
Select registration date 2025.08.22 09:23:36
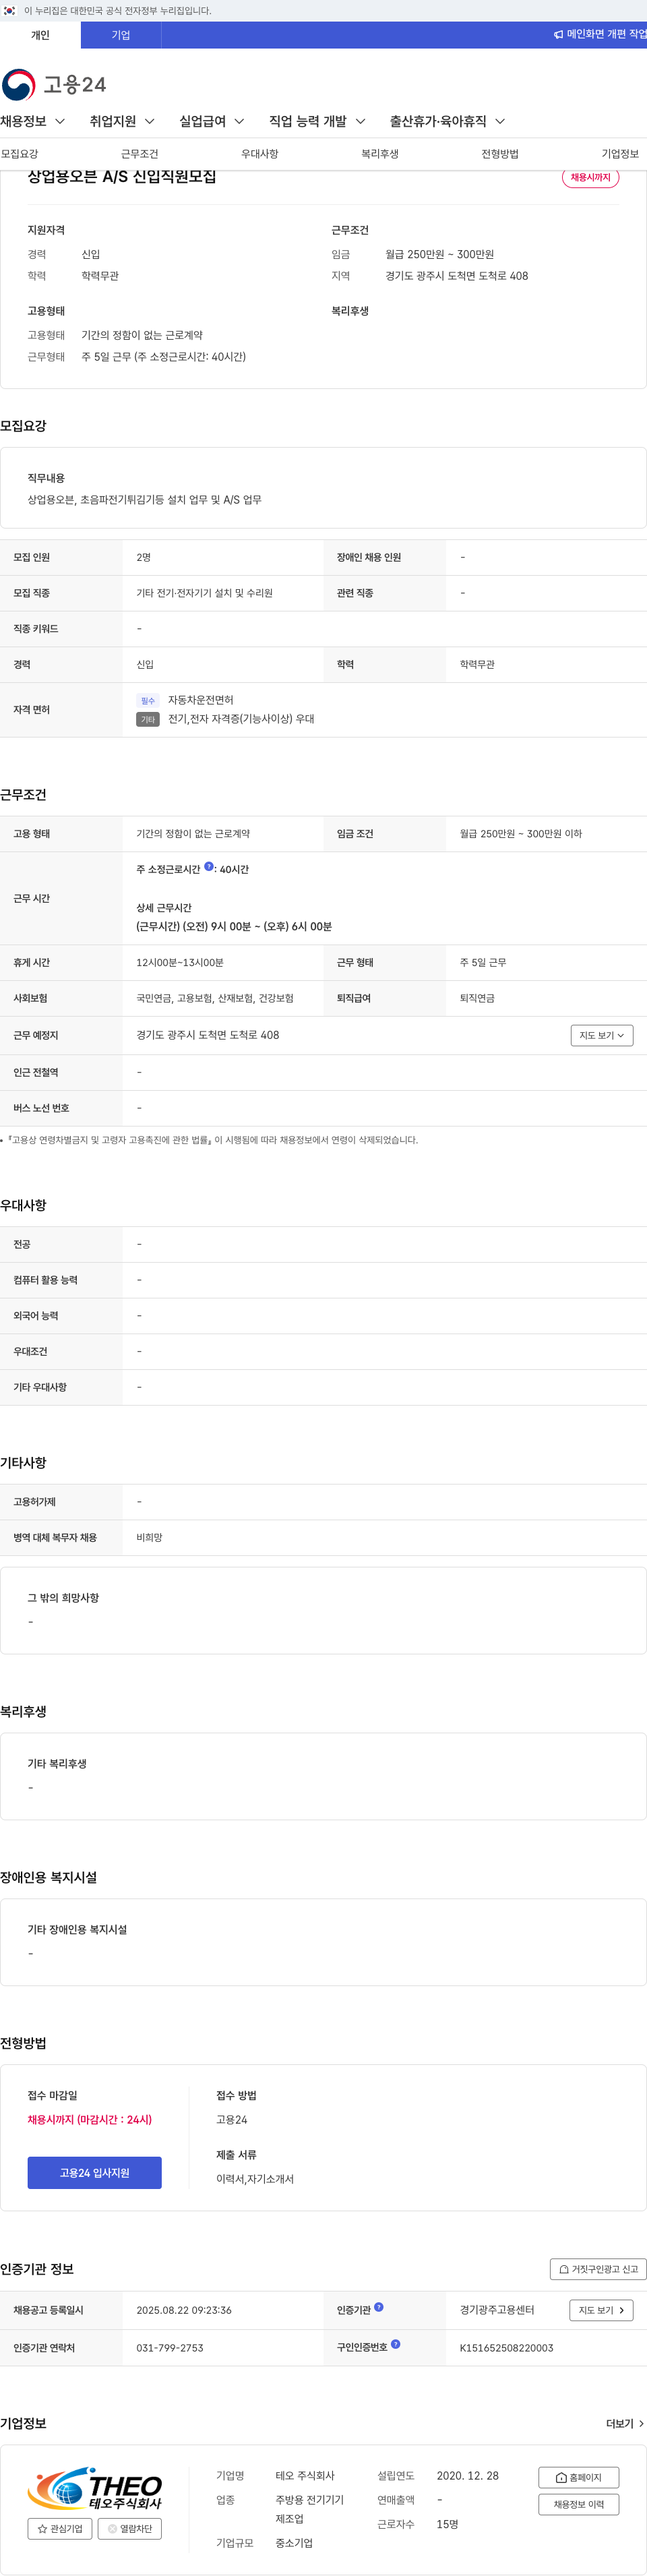pos(184,2310)
